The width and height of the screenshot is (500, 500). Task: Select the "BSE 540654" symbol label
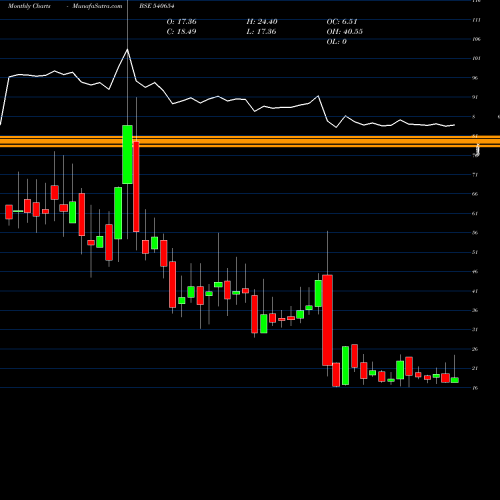point(157,6)
